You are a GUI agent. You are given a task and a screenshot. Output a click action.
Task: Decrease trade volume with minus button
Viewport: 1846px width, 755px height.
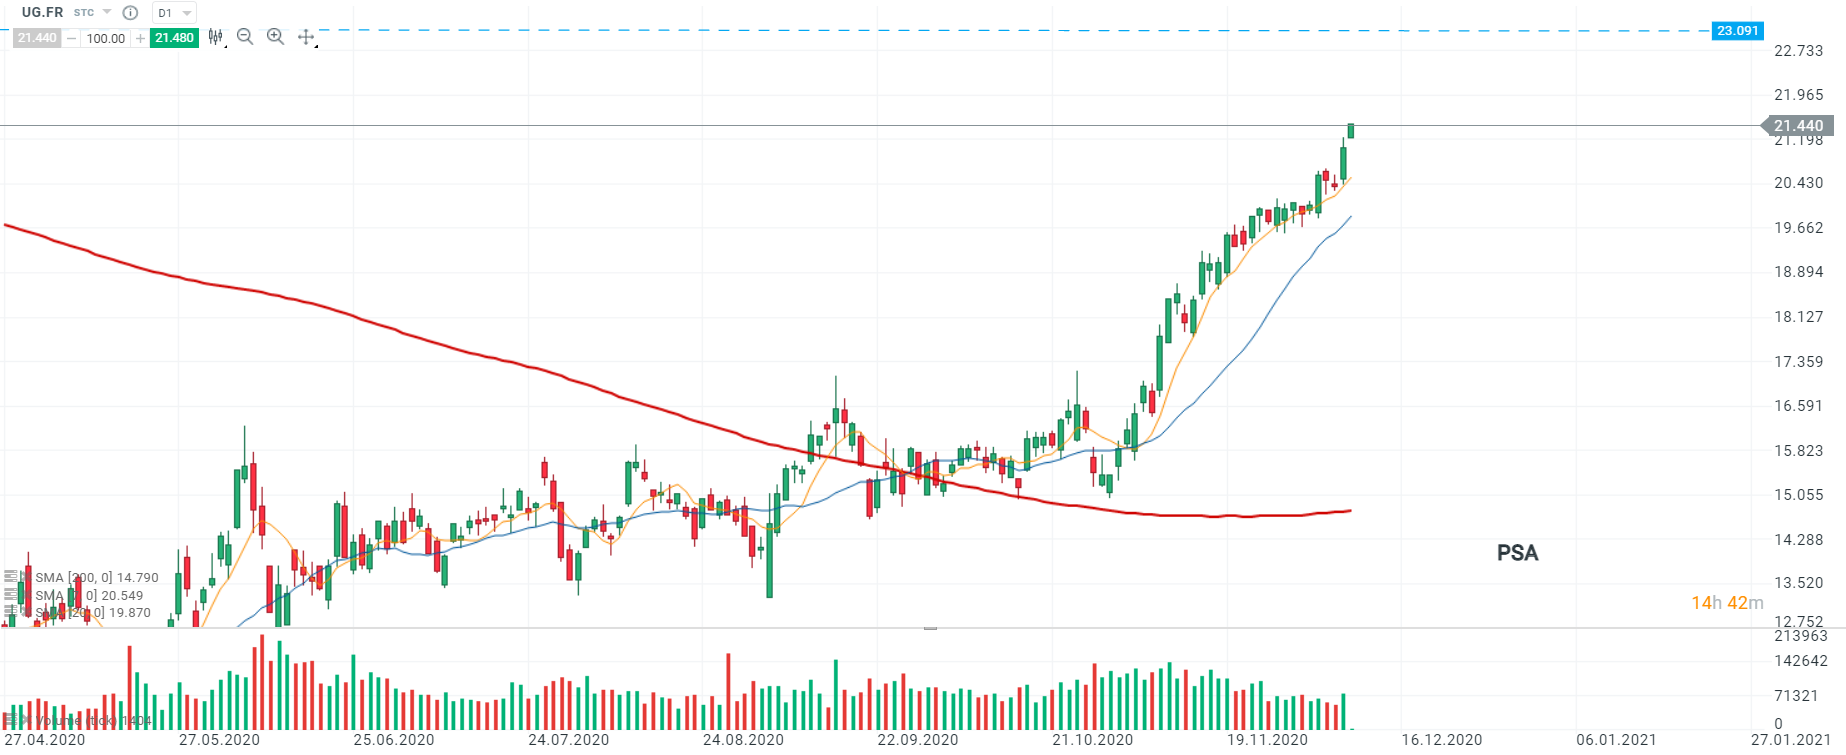[71, 38]
